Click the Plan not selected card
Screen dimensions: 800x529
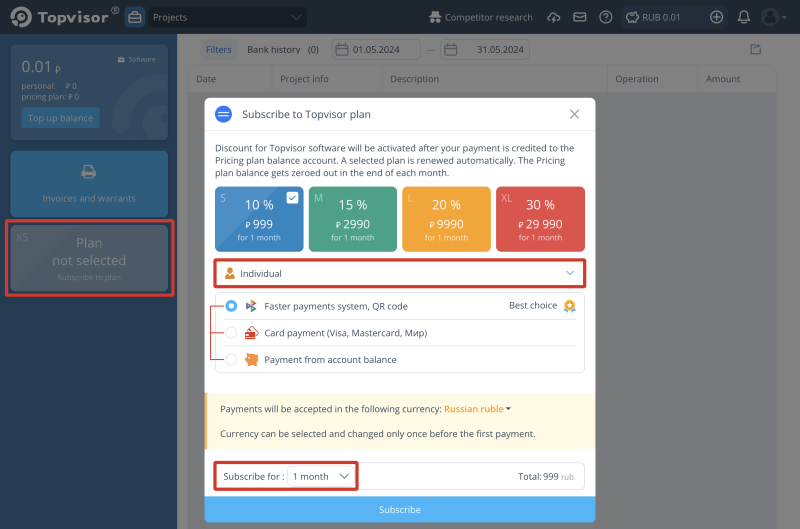[x=89, y=258]
